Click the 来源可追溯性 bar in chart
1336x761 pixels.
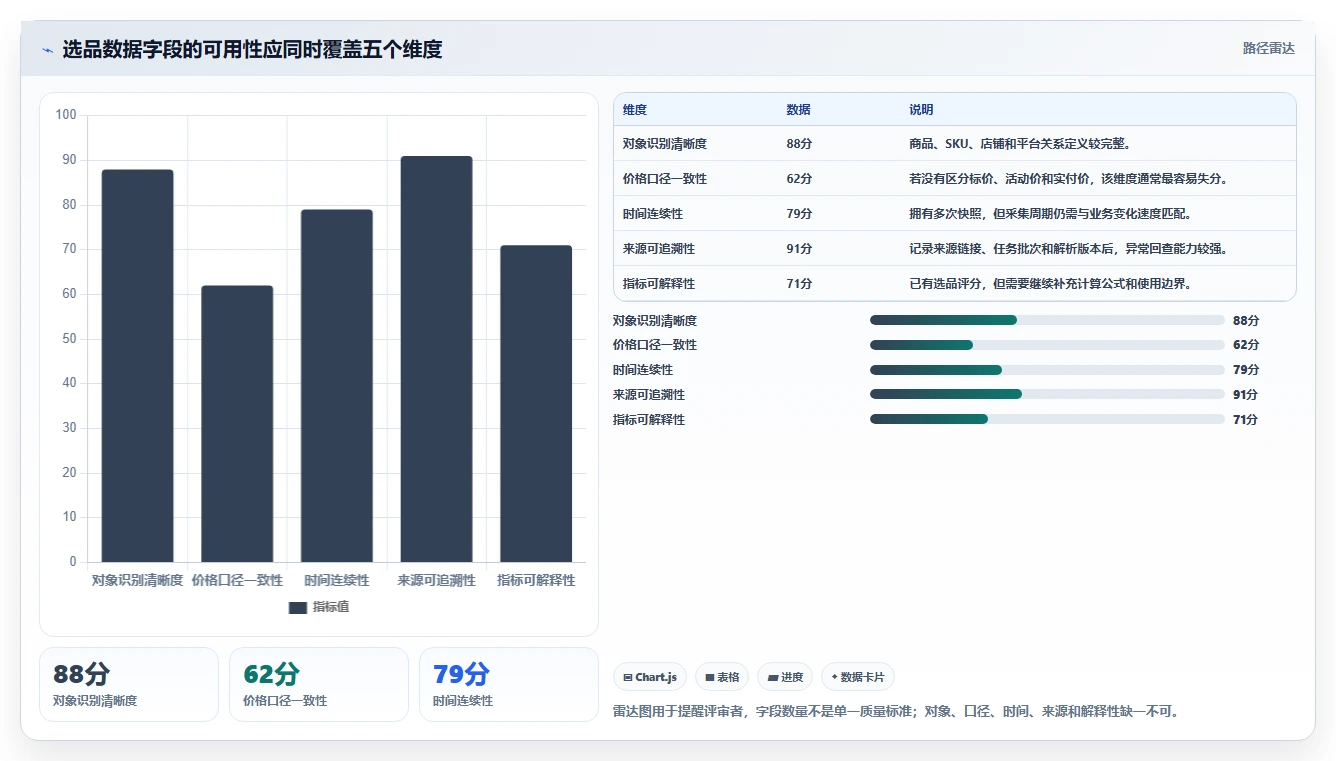pyautogui.click(x=436, y=359)
